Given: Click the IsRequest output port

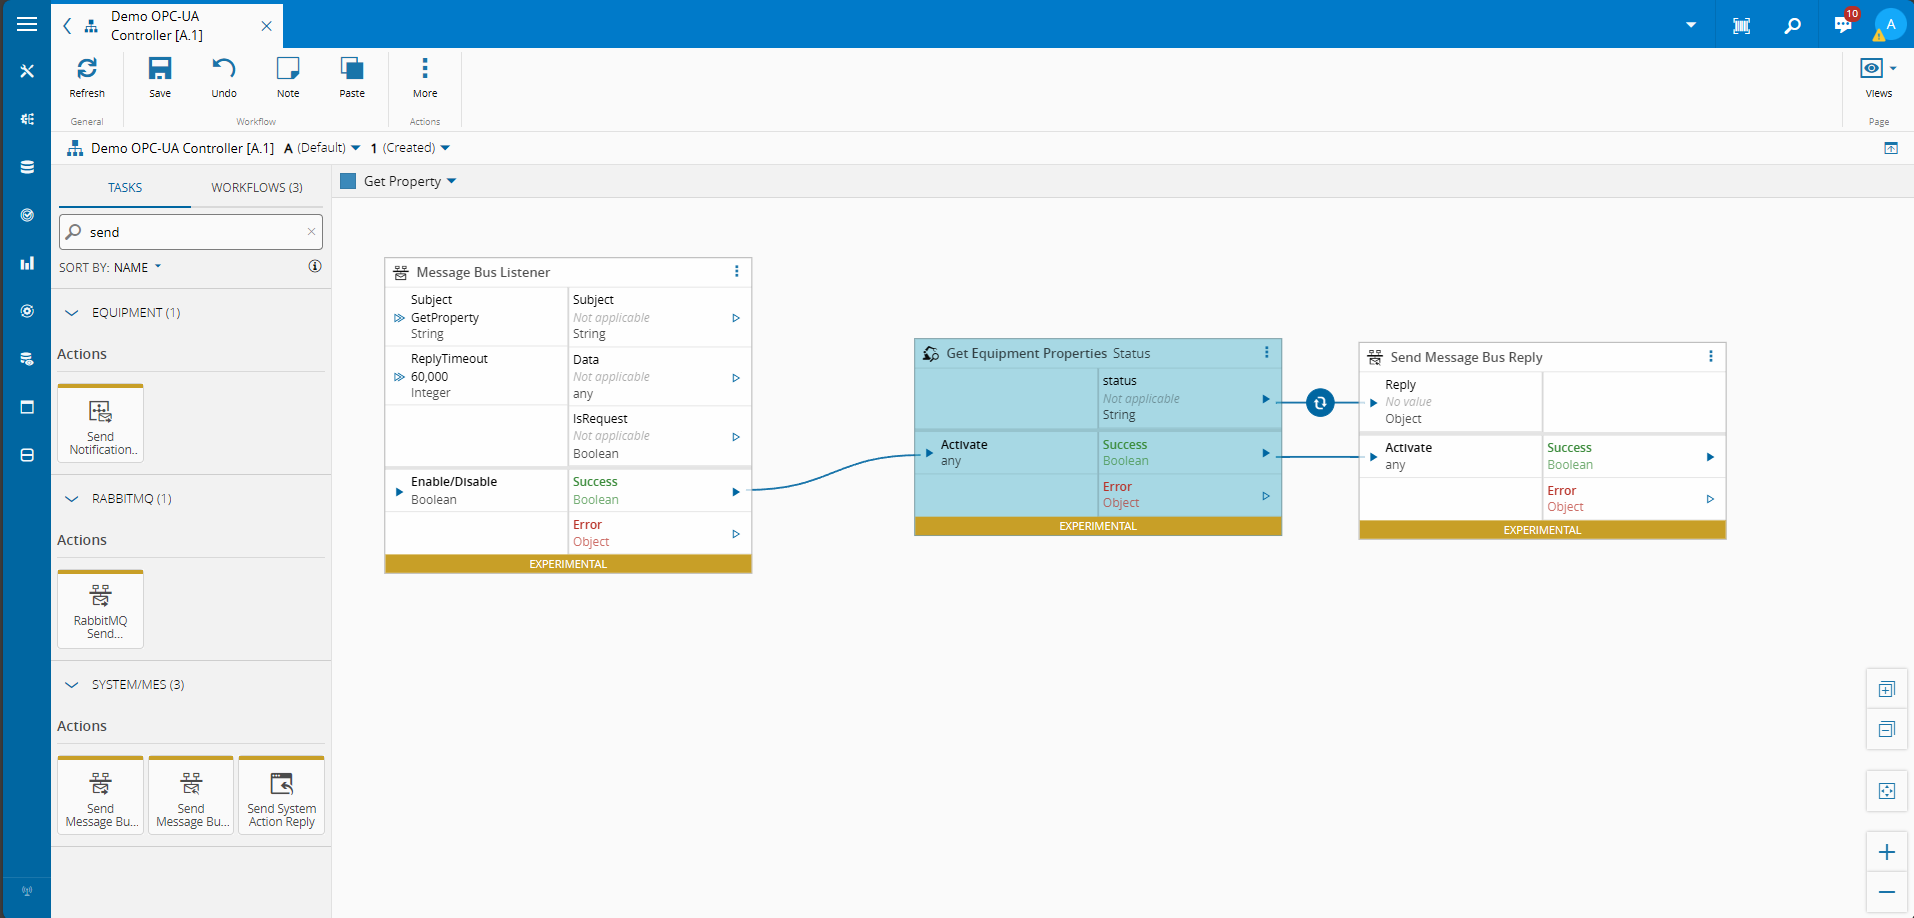Looking at the screenshot, I should (x=736, y=437).
